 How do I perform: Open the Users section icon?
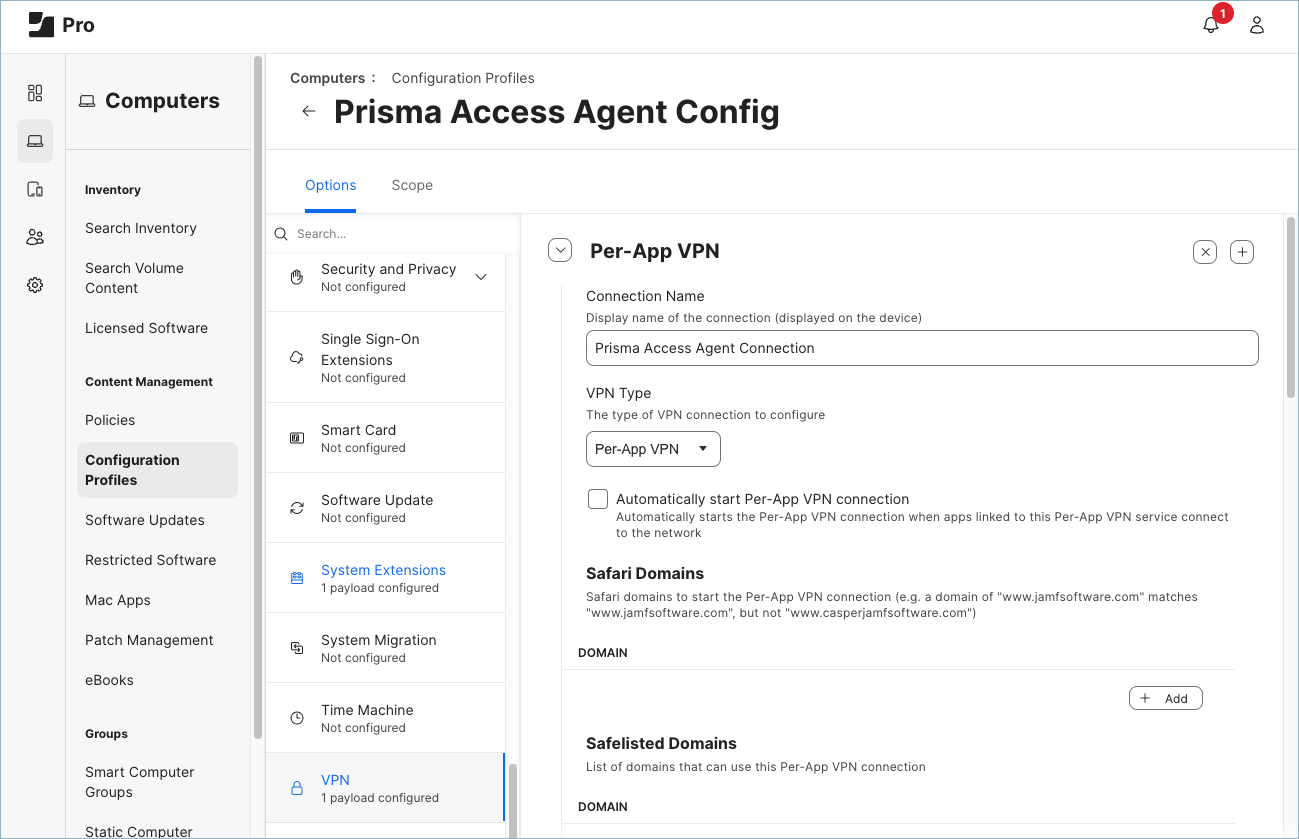pos(35,236)
